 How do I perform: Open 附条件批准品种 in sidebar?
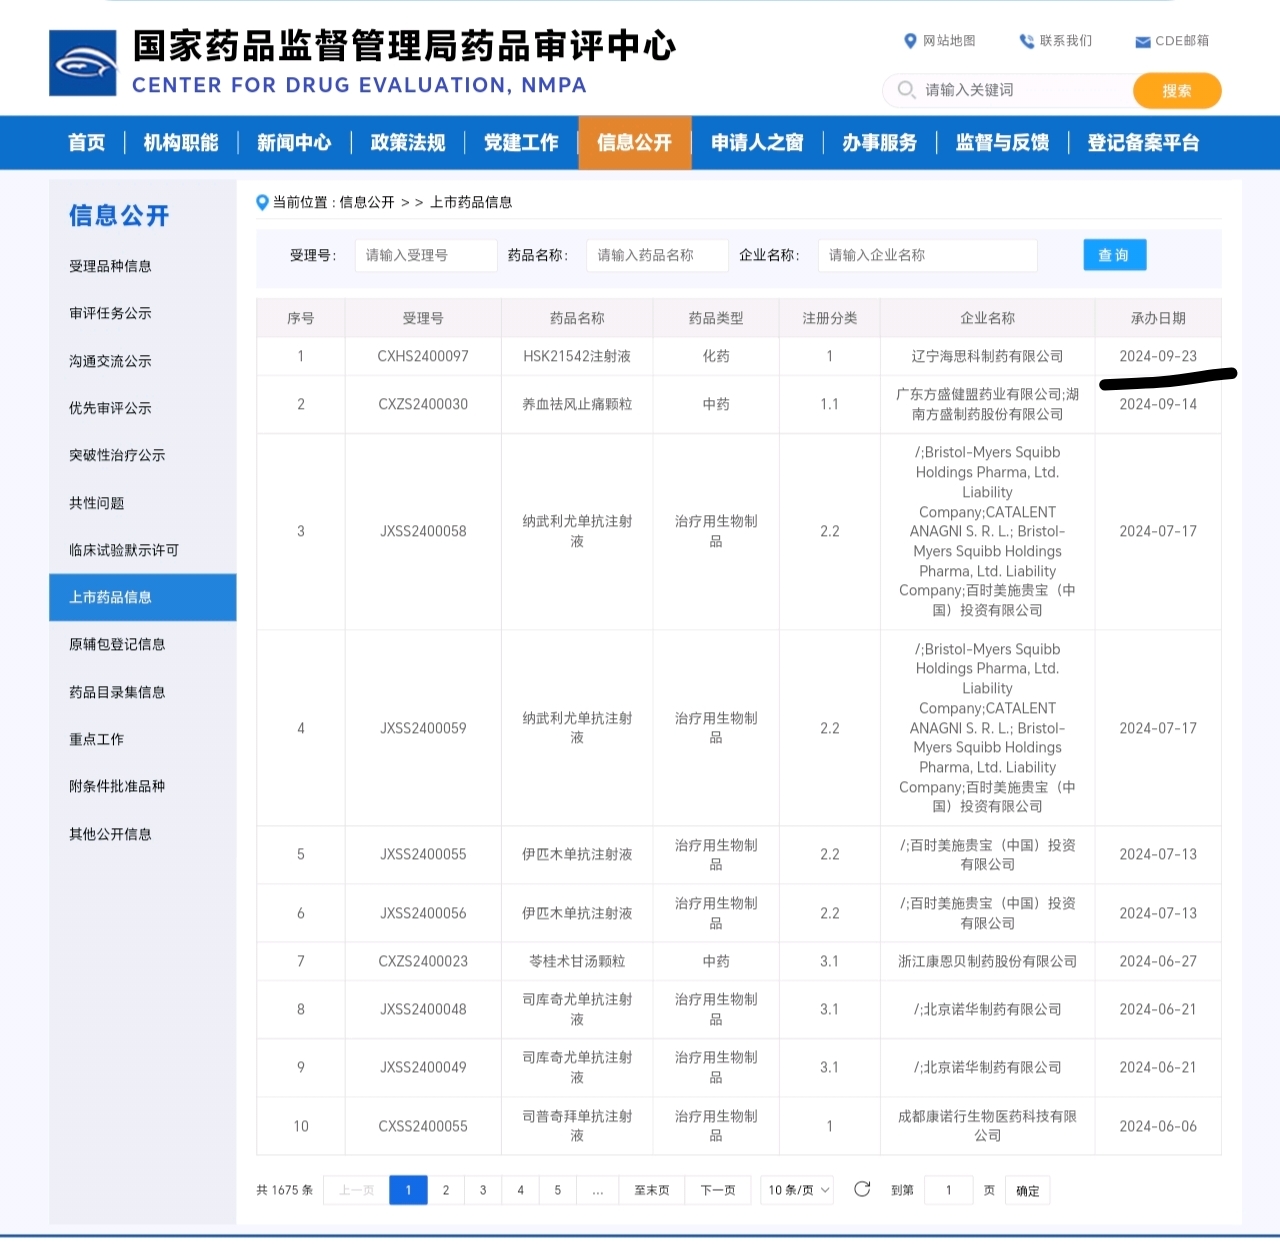[117, 786]
